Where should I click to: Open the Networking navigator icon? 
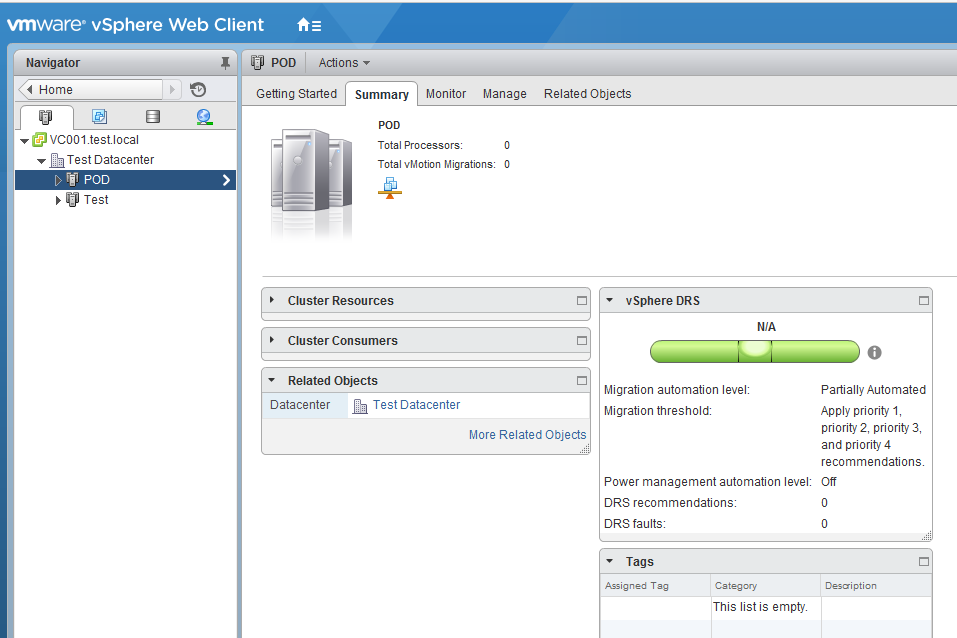pyautogui.click(x=203, y=116)
